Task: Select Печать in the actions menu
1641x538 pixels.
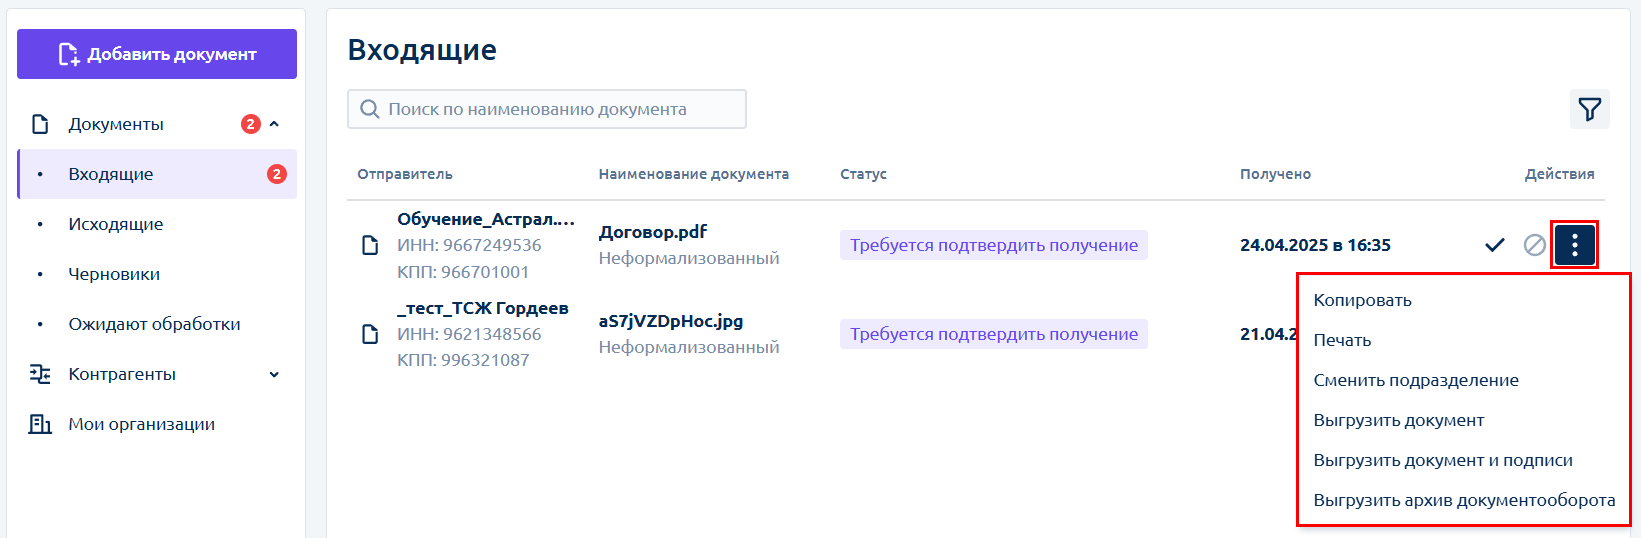Action: (1342, 340)
